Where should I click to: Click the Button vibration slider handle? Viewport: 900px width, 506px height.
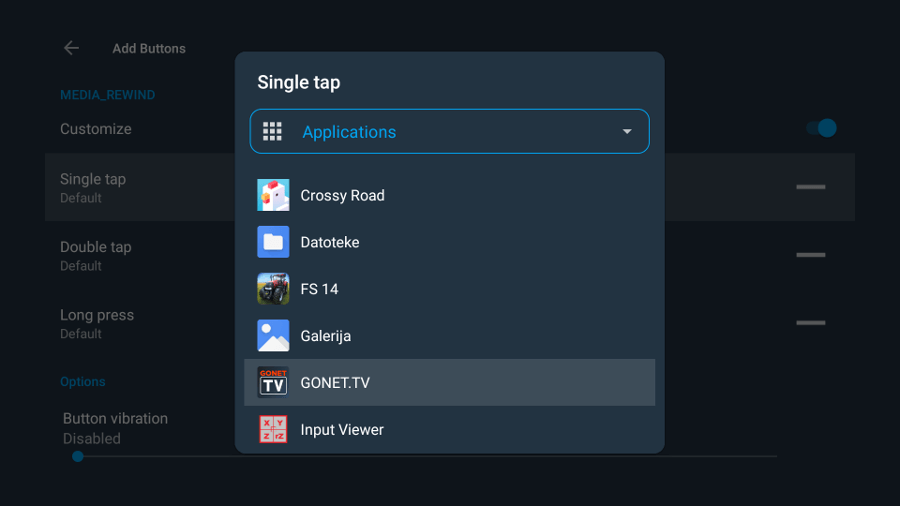(78, 457)
